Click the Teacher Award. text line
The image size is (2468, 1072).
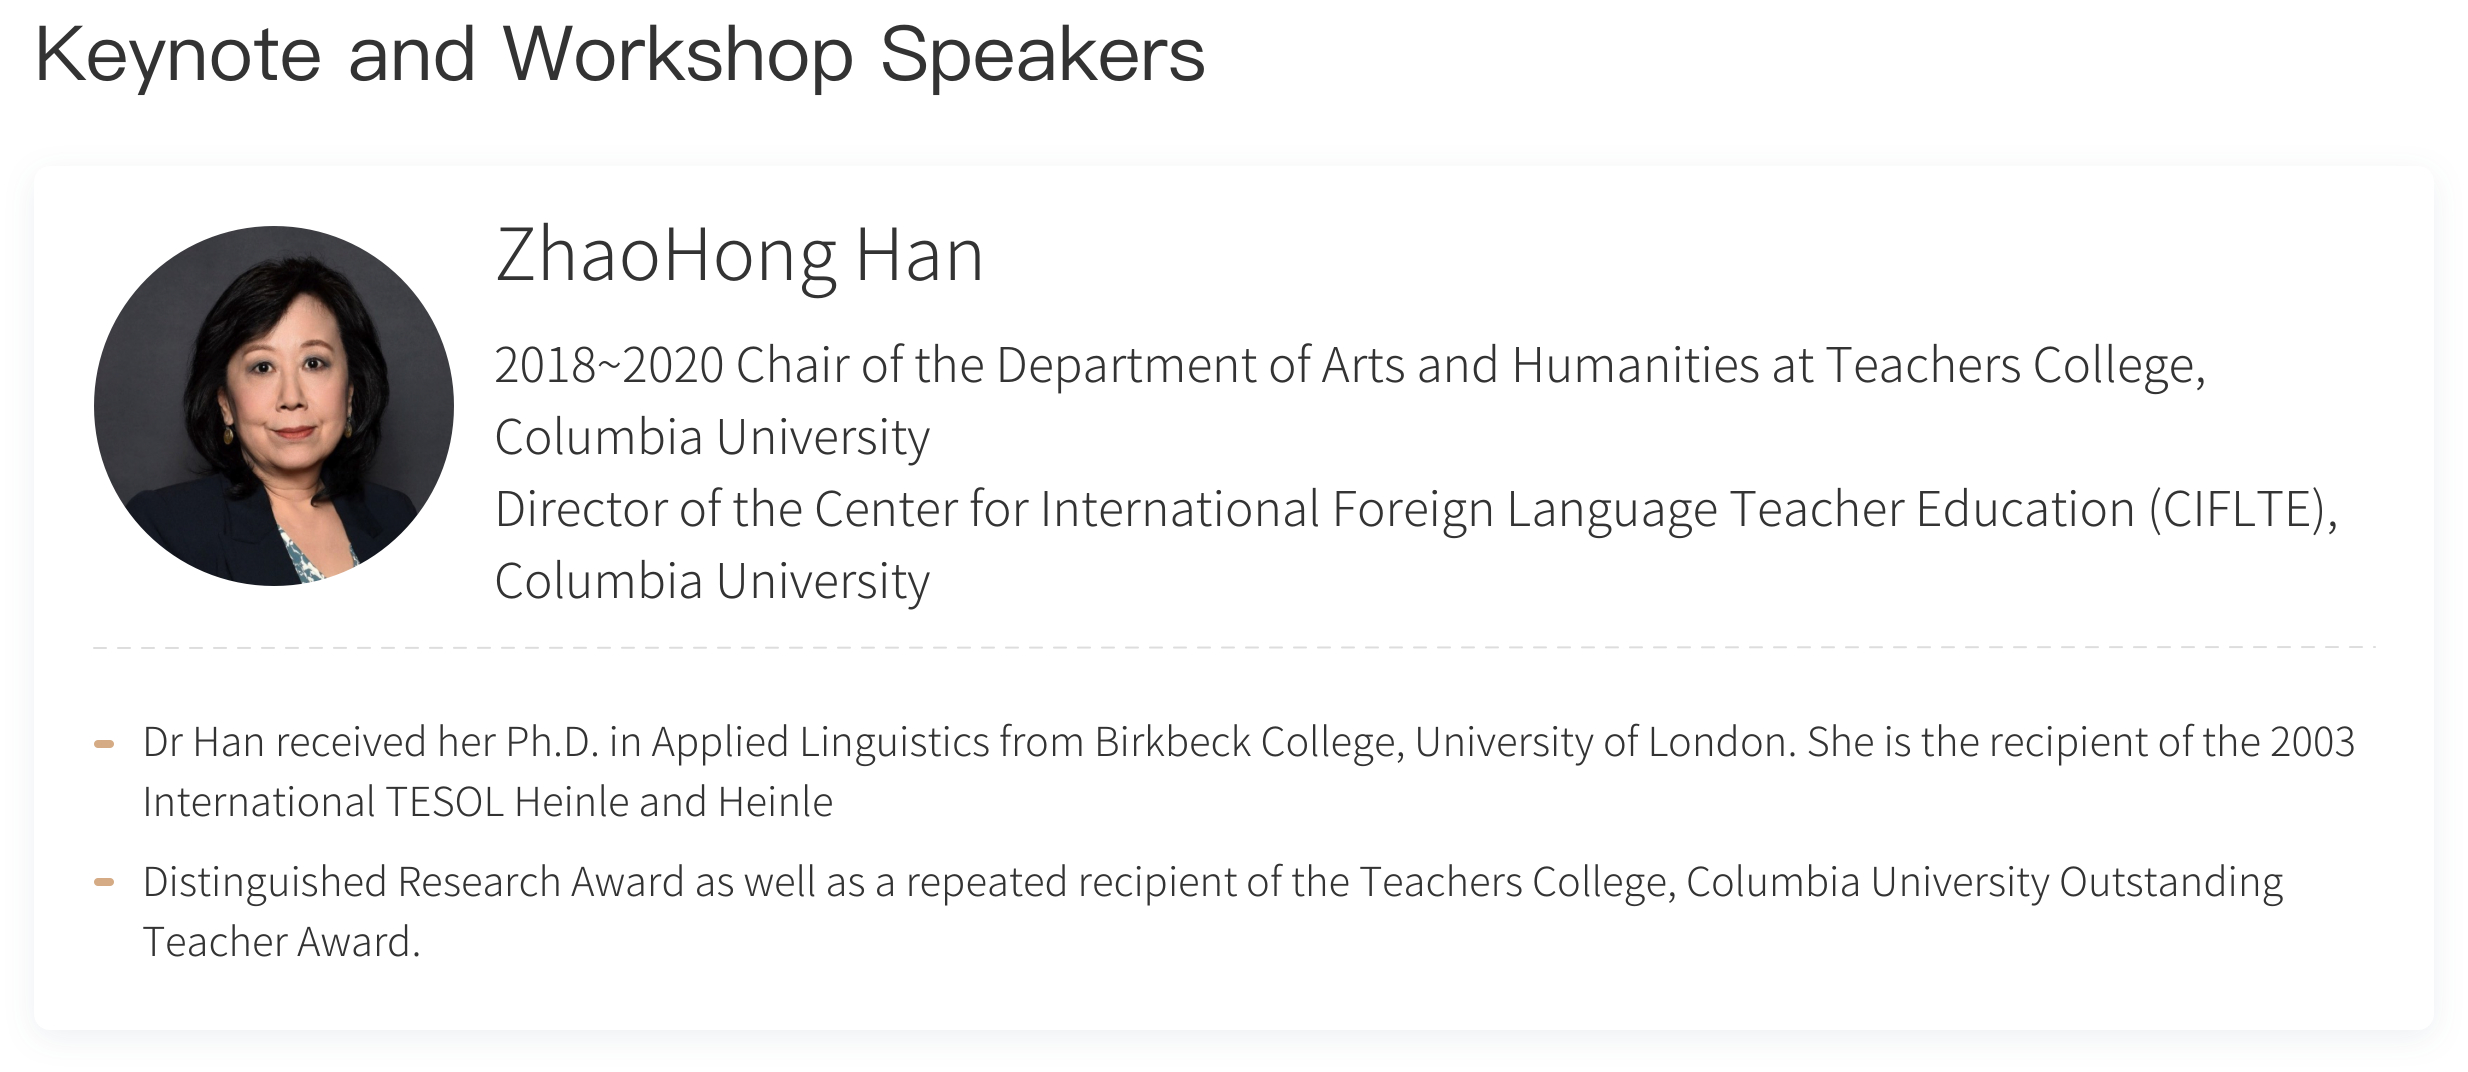coord(282,942)
